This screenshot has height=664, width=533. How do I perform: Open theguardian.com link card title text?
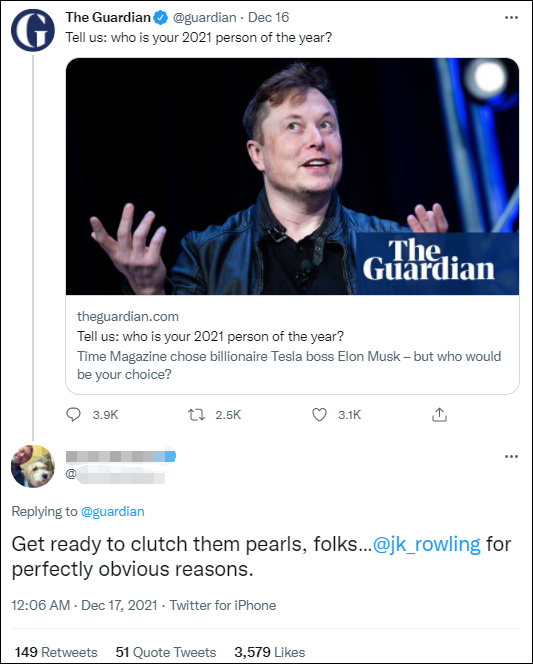click(210, 336)
